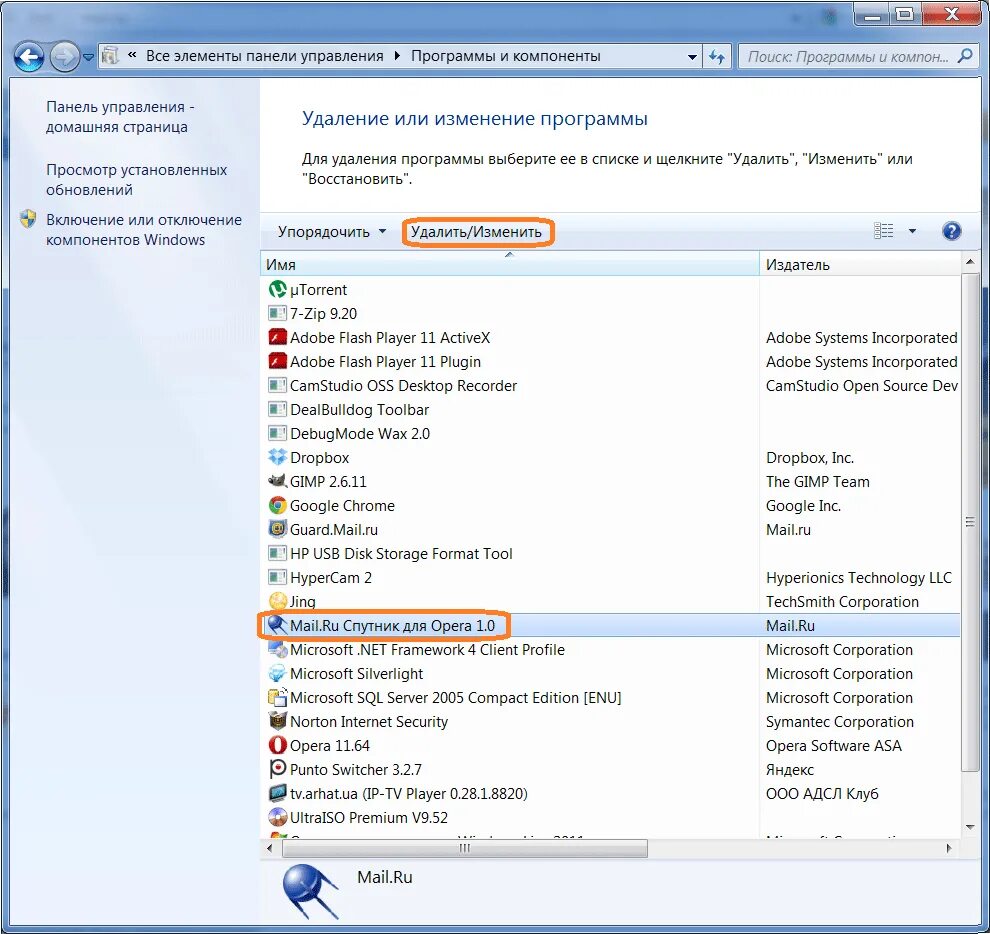
Task: Click the horizontal scrollbar right arrow
Action: [x=949, y=848]
